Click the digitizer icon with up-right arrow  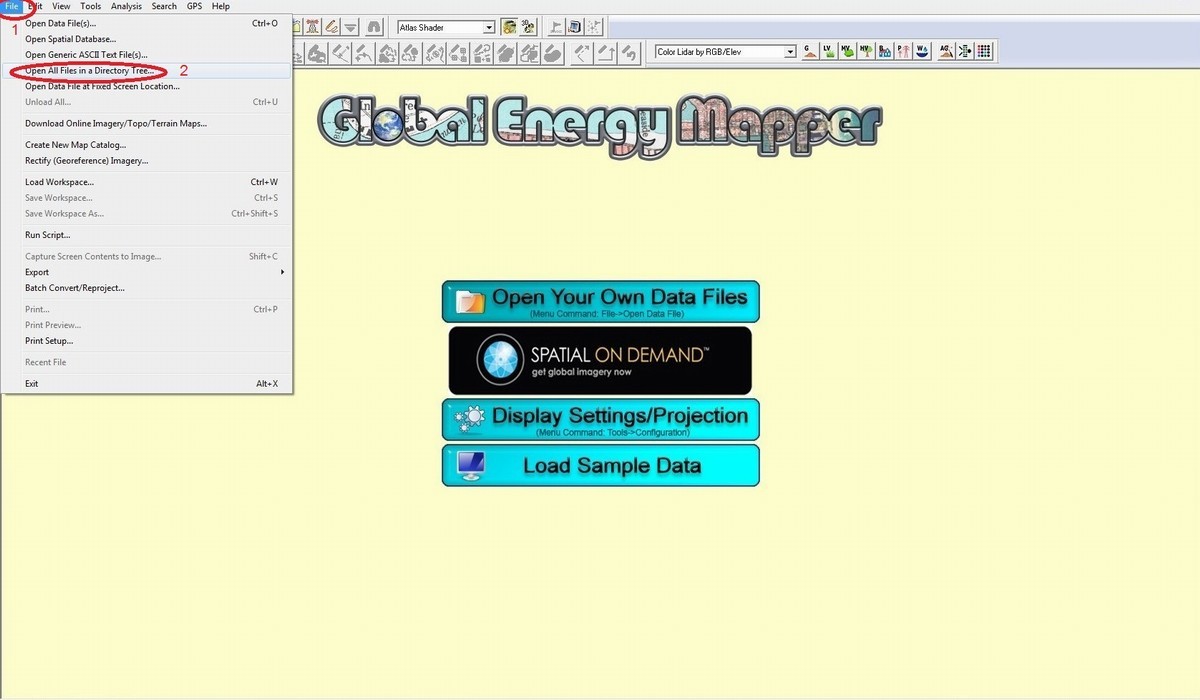(582, 55)
